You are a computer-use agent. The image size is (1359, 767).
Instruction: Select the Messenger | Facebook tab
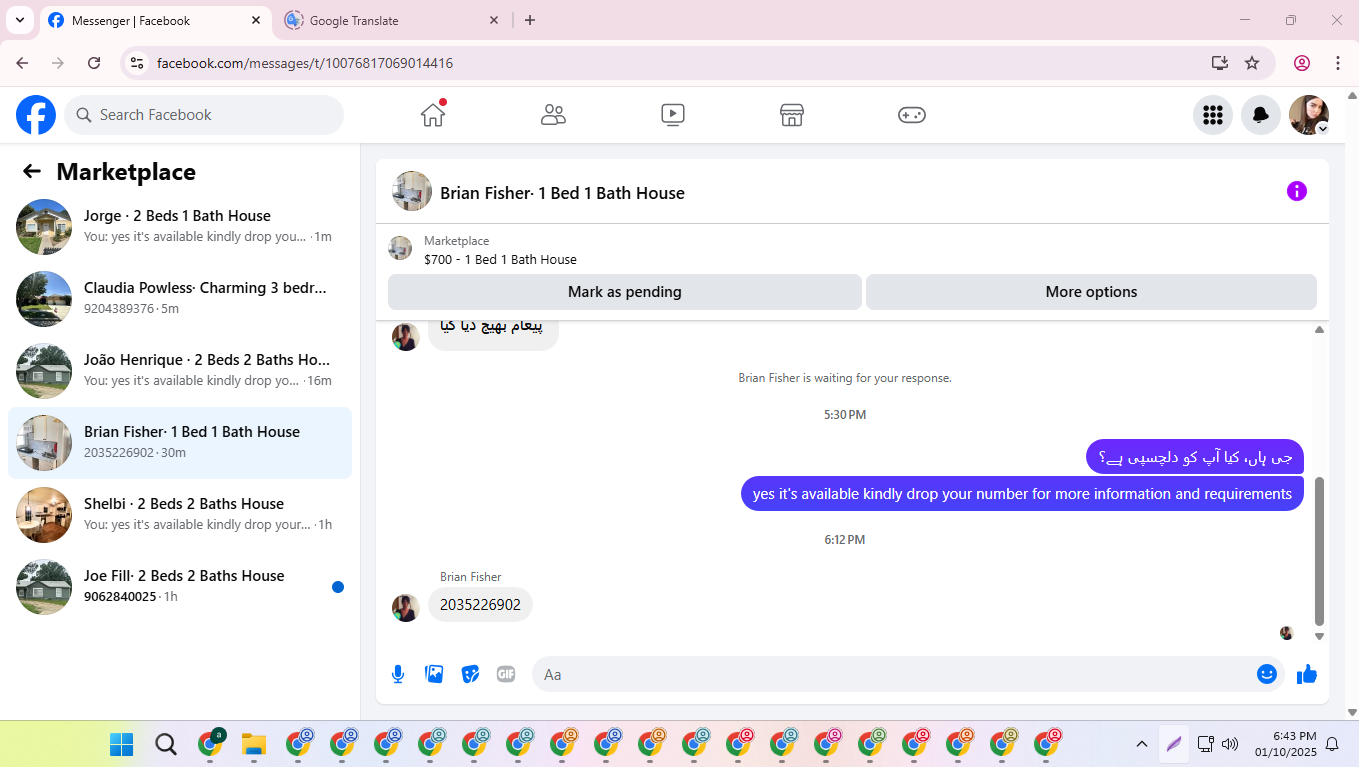(x=156, y=20)
